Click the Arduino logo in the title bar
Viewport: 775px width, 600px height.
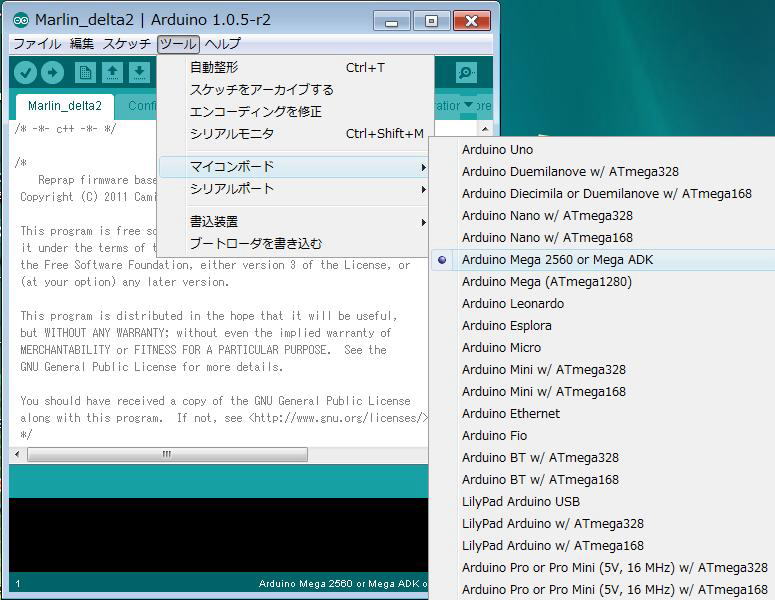coord(21,20)
